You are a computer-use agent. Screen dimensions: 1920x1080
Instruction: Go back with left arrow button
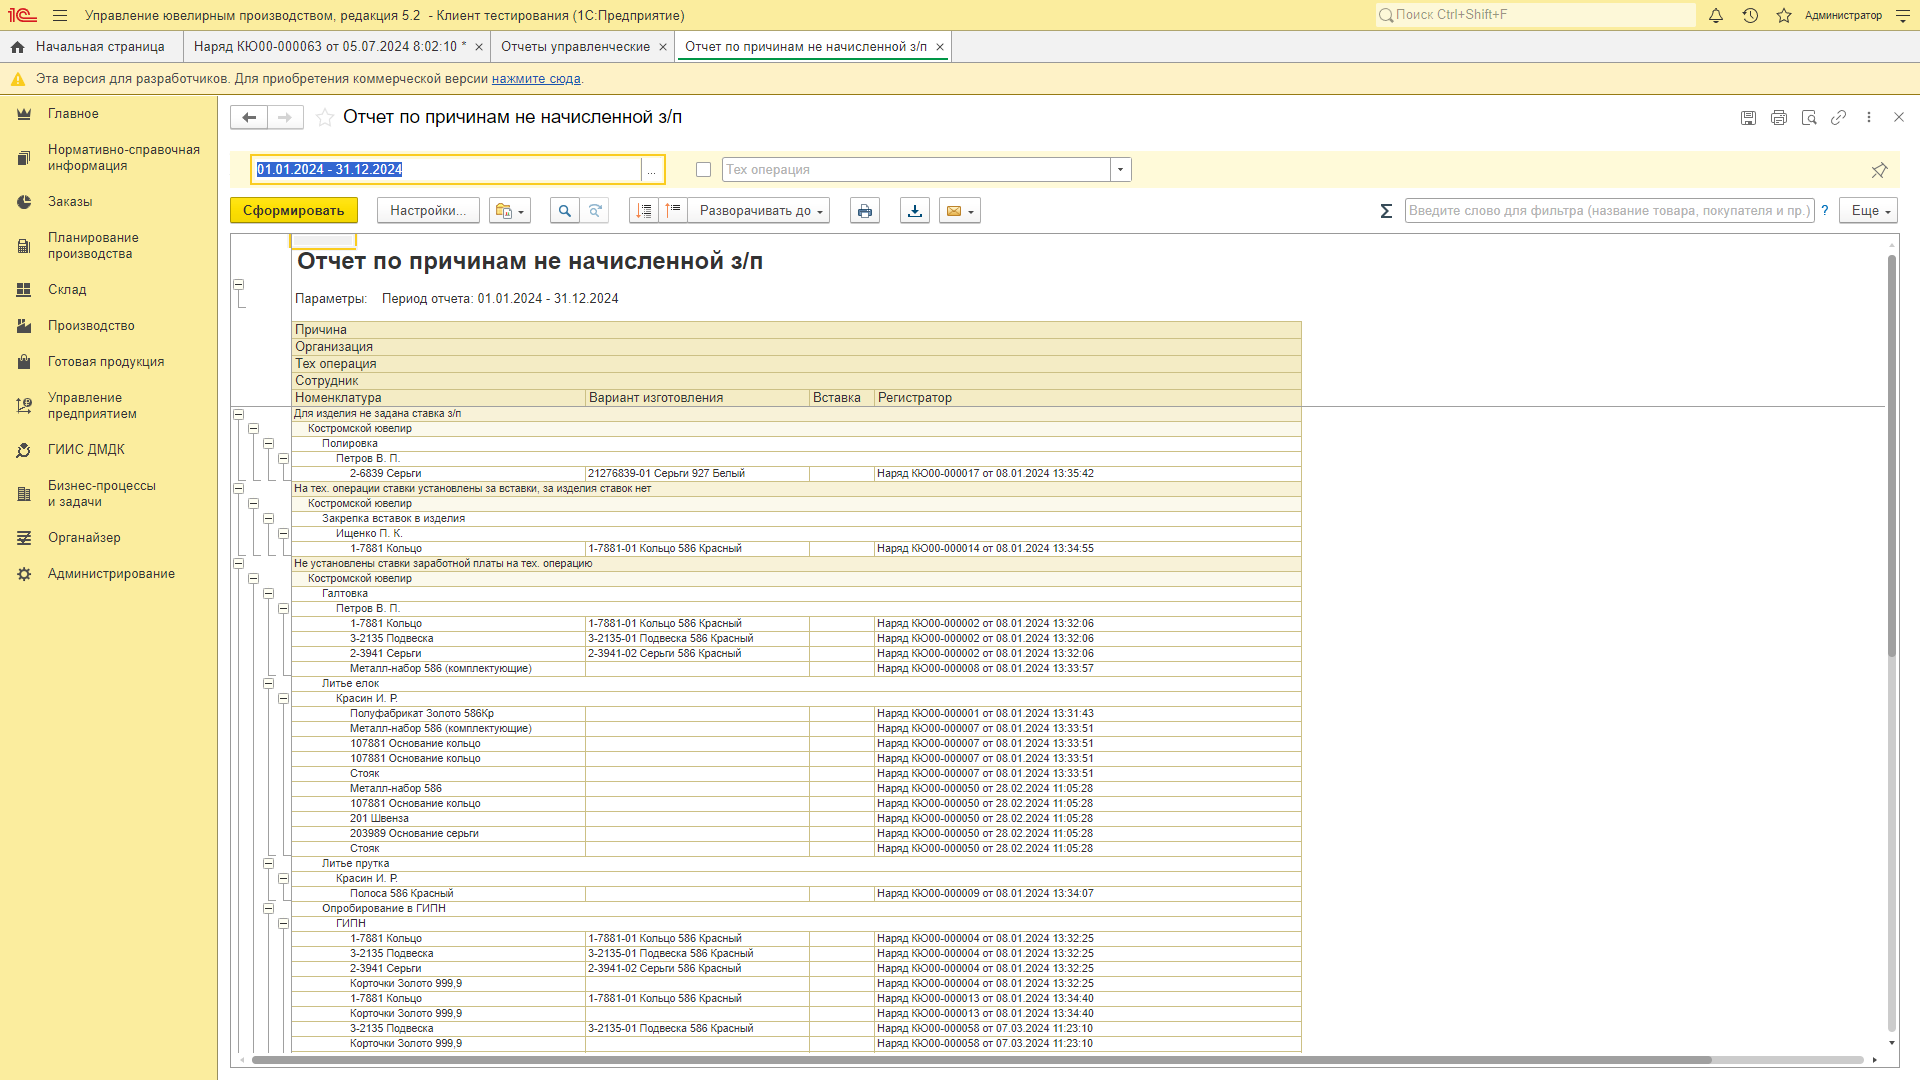(249, 118)
